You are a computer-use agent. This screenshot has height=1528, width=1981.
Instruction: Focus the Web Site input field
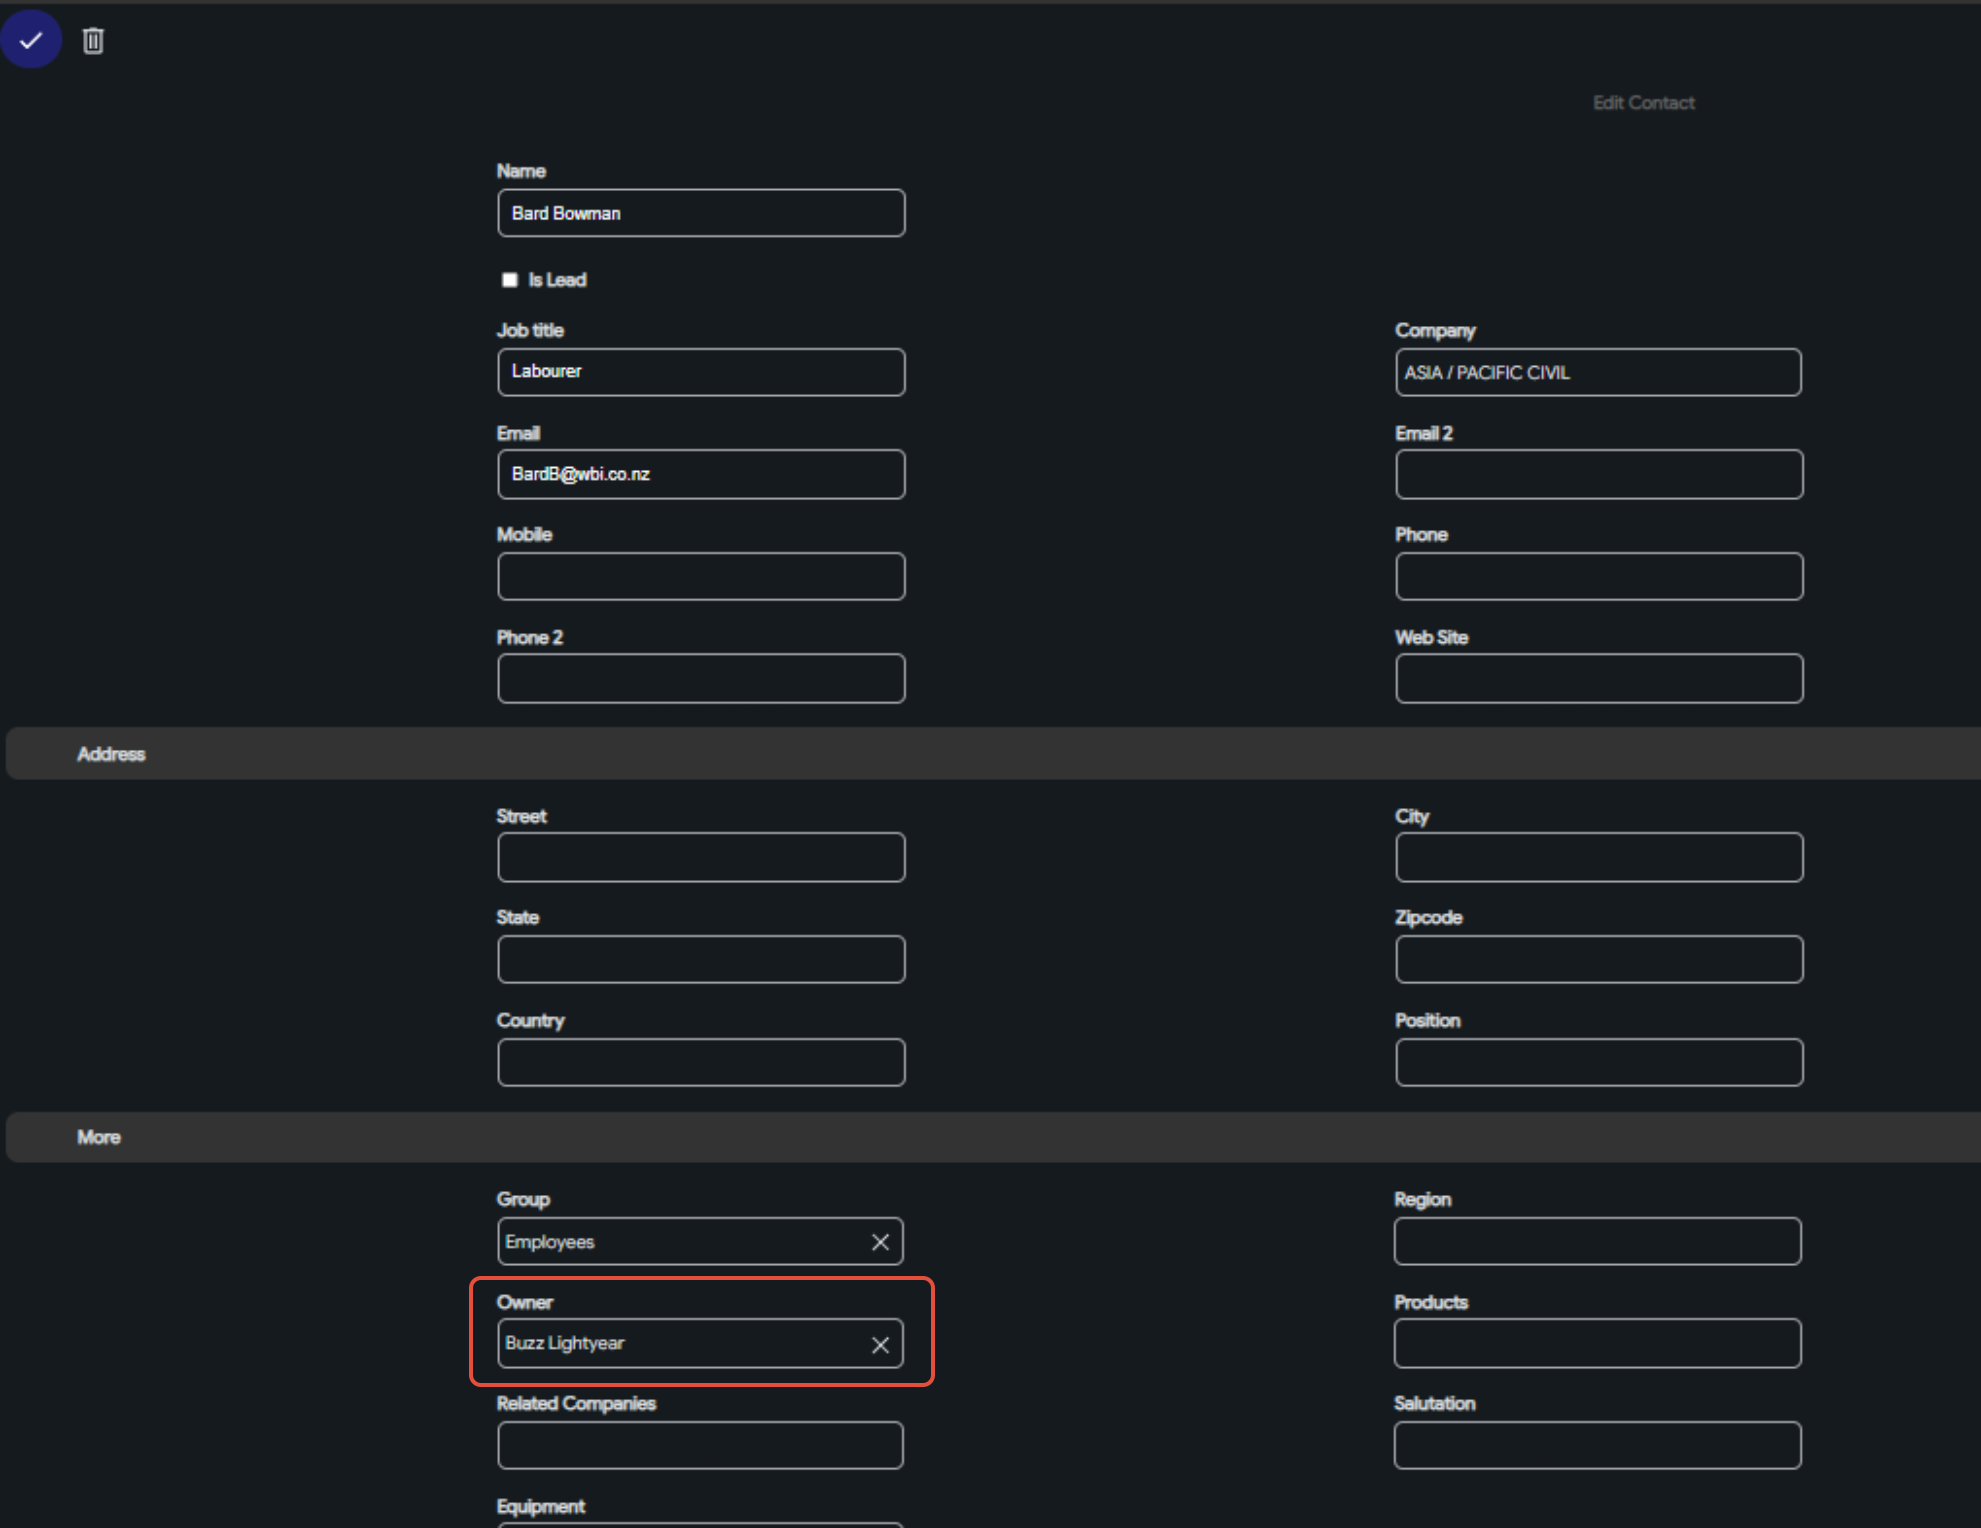[x=1598, y=679]
